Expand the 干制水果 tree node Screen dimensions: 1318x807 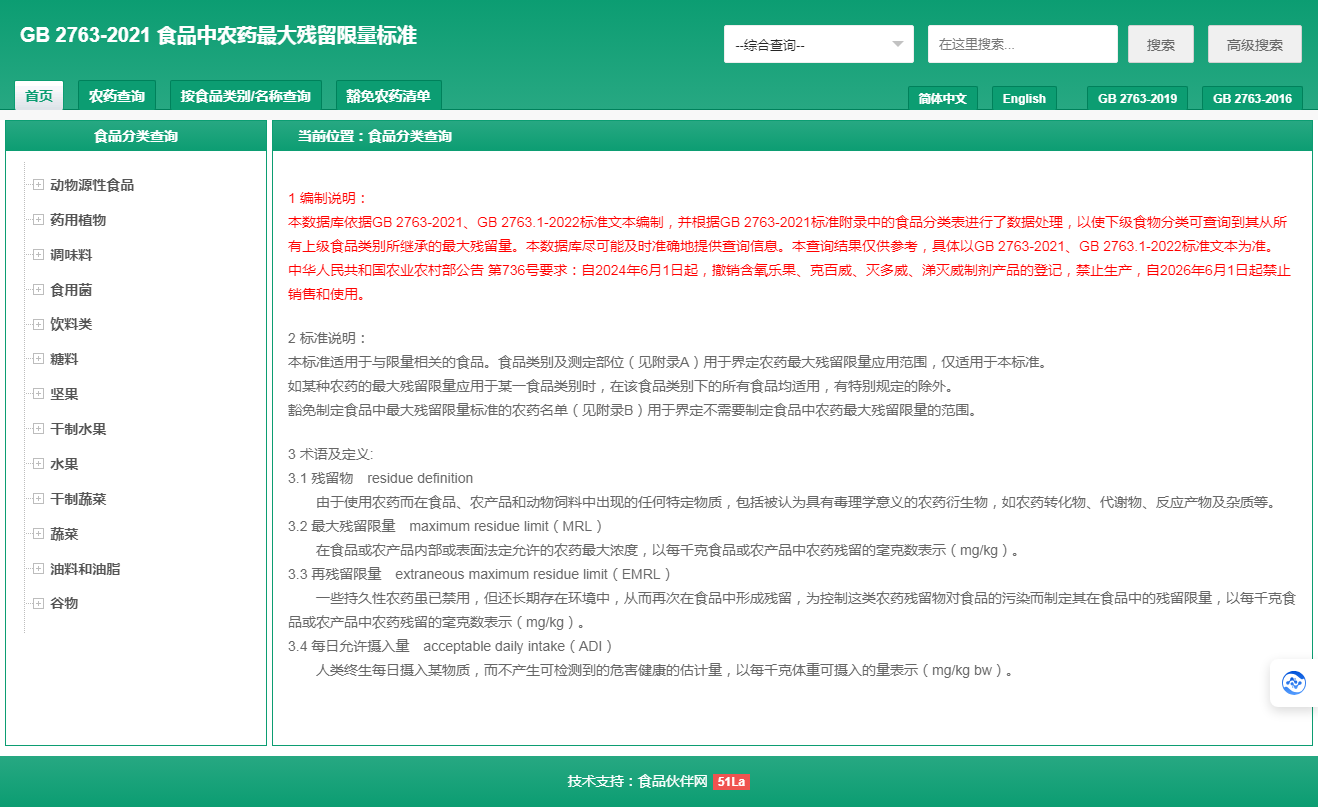coord(38,429)
